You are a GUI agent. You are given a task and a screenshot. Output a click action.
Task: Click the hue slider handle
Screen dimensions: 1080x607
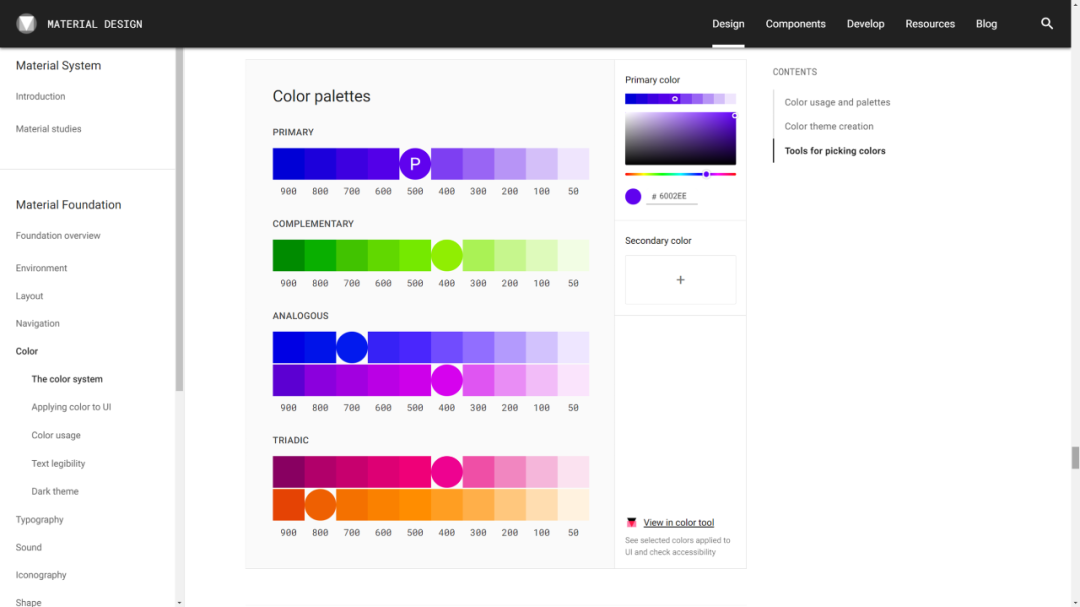point(706,174)
